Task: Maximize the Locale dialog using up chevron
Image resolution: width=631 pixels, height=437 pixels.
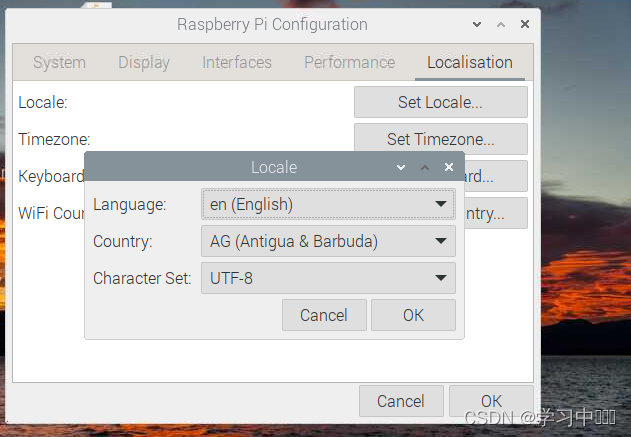Action: click(x=425, y=167)
